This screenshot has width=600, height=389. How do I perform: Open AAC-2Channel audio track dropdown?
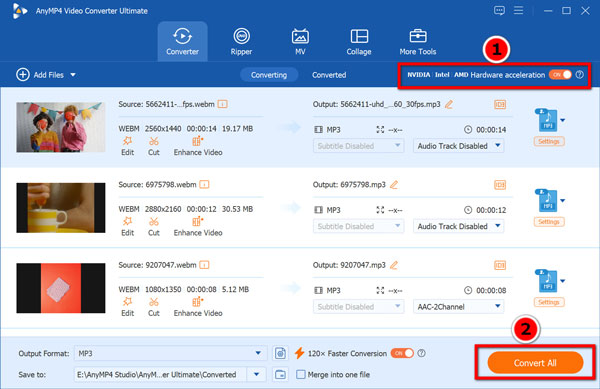[458, 306]
